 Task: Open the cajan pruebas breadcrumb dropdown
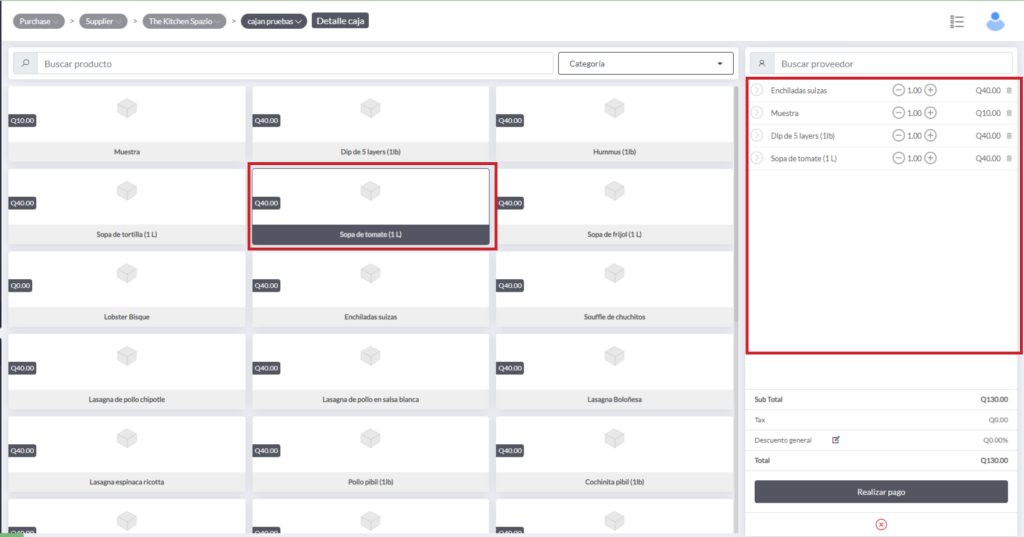(x=273, y=21)
